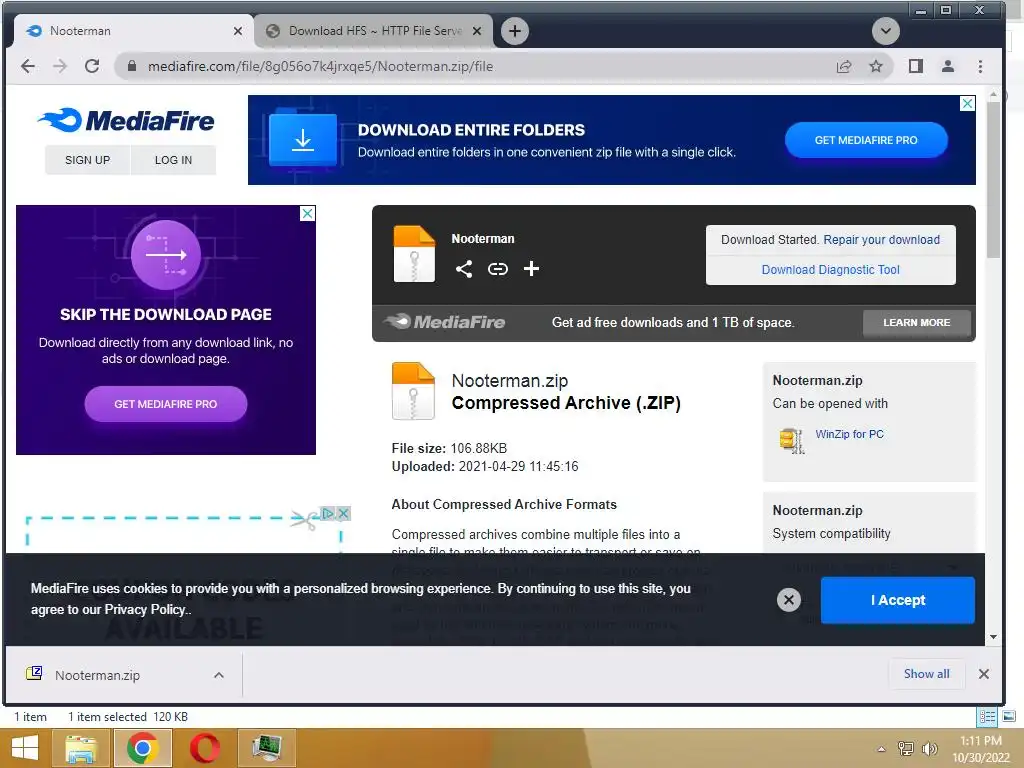Click the I Accept cookies button

(897, 600)
